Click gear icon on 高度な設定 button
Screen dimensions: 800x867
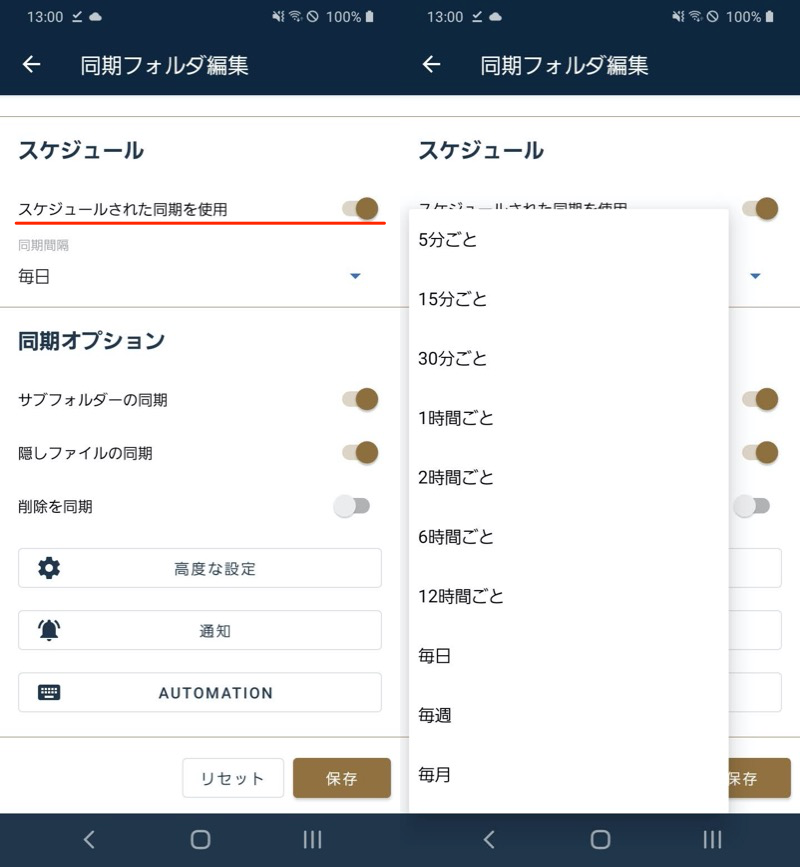click(x=49, y=568)
